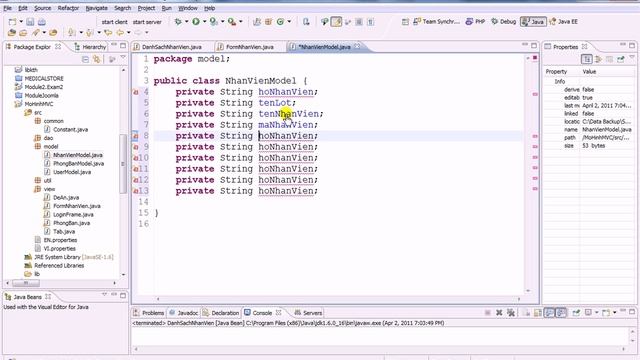Toggle Mark Occurrences highlighted toolbar button
Viewport: 640px width, 360px height.
[x=336, y=22]
